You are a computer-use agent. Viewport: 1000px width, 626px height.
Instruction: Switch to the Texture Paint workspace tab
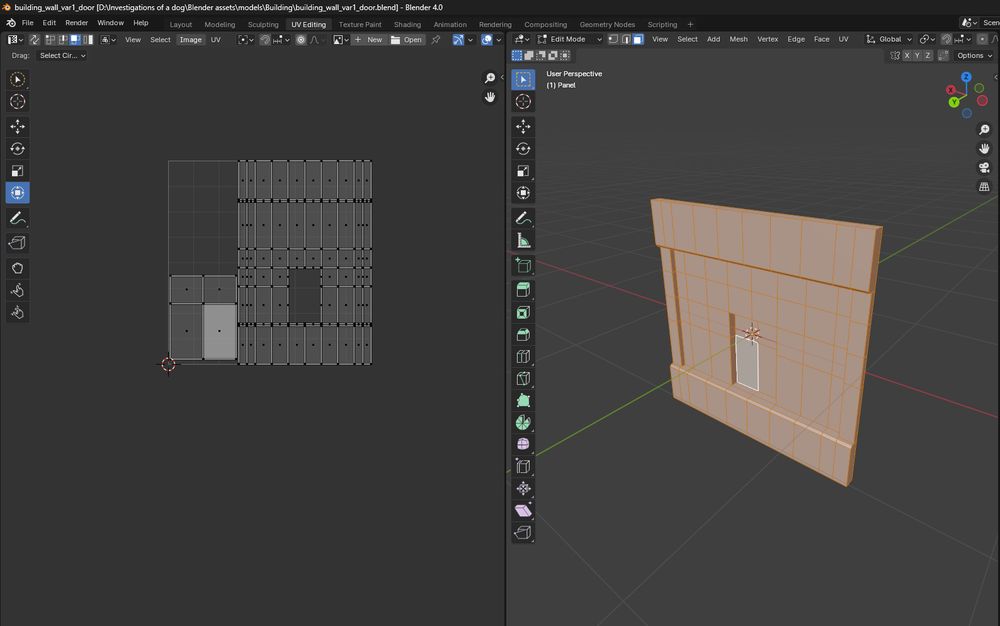[x=360, y=24]
